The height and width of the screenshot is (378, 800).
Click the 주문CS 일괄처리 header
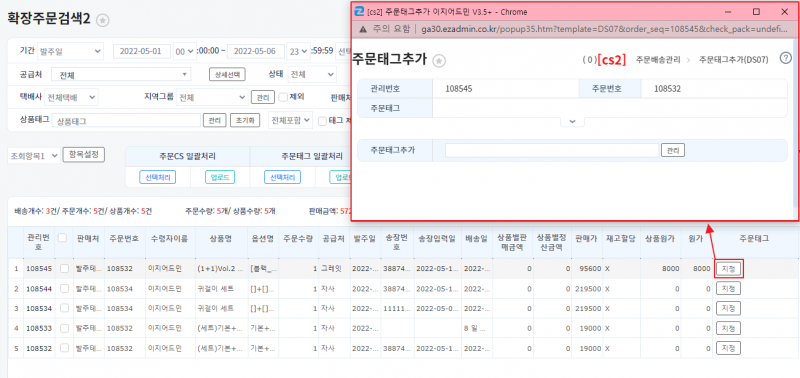click(x=187, y=156)
